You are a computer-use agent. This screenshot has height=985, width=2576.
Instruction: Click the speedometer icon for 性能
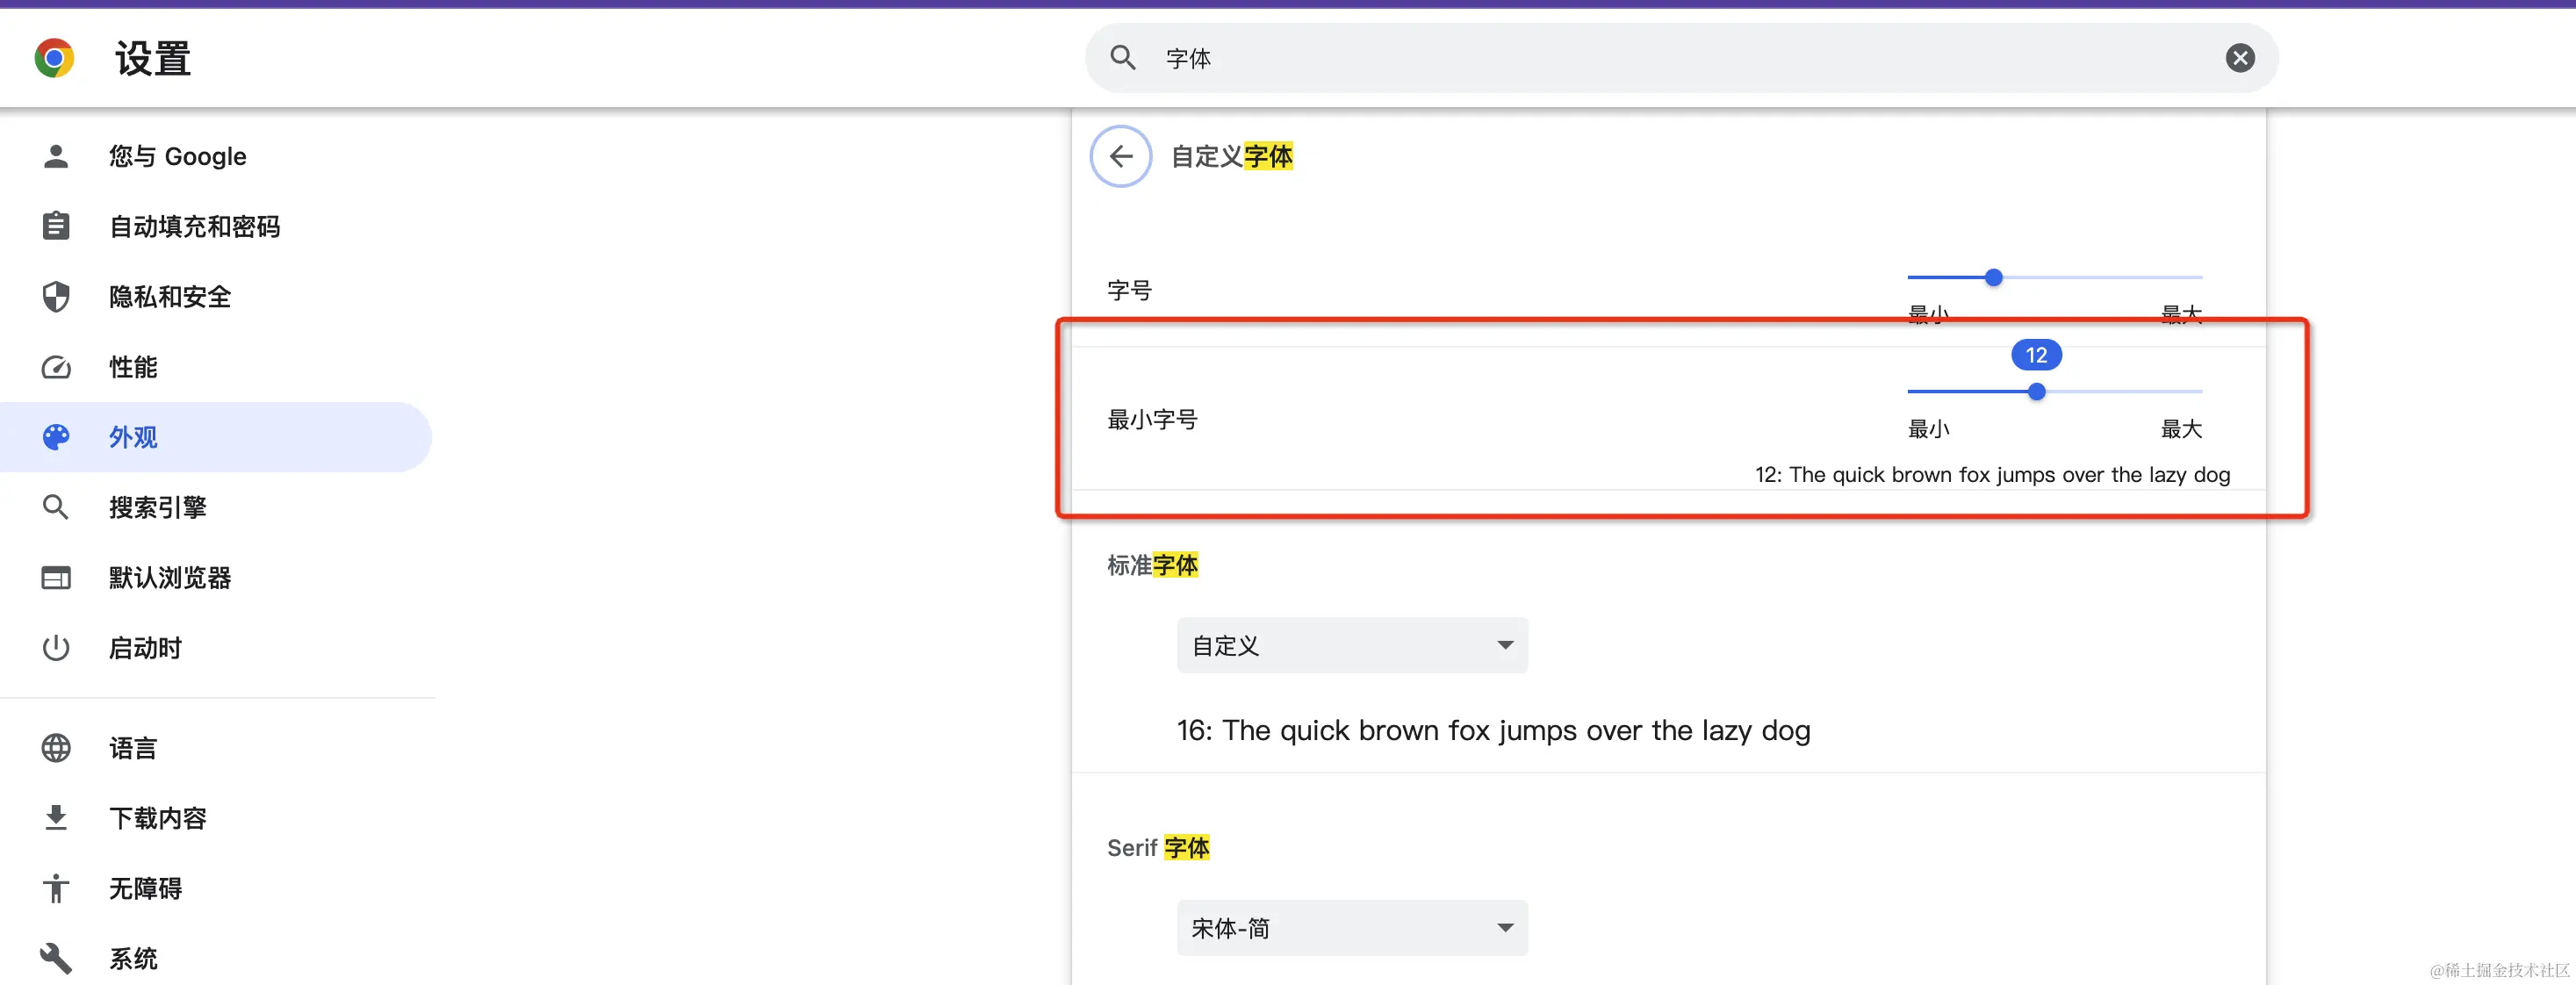pos(56,367)
